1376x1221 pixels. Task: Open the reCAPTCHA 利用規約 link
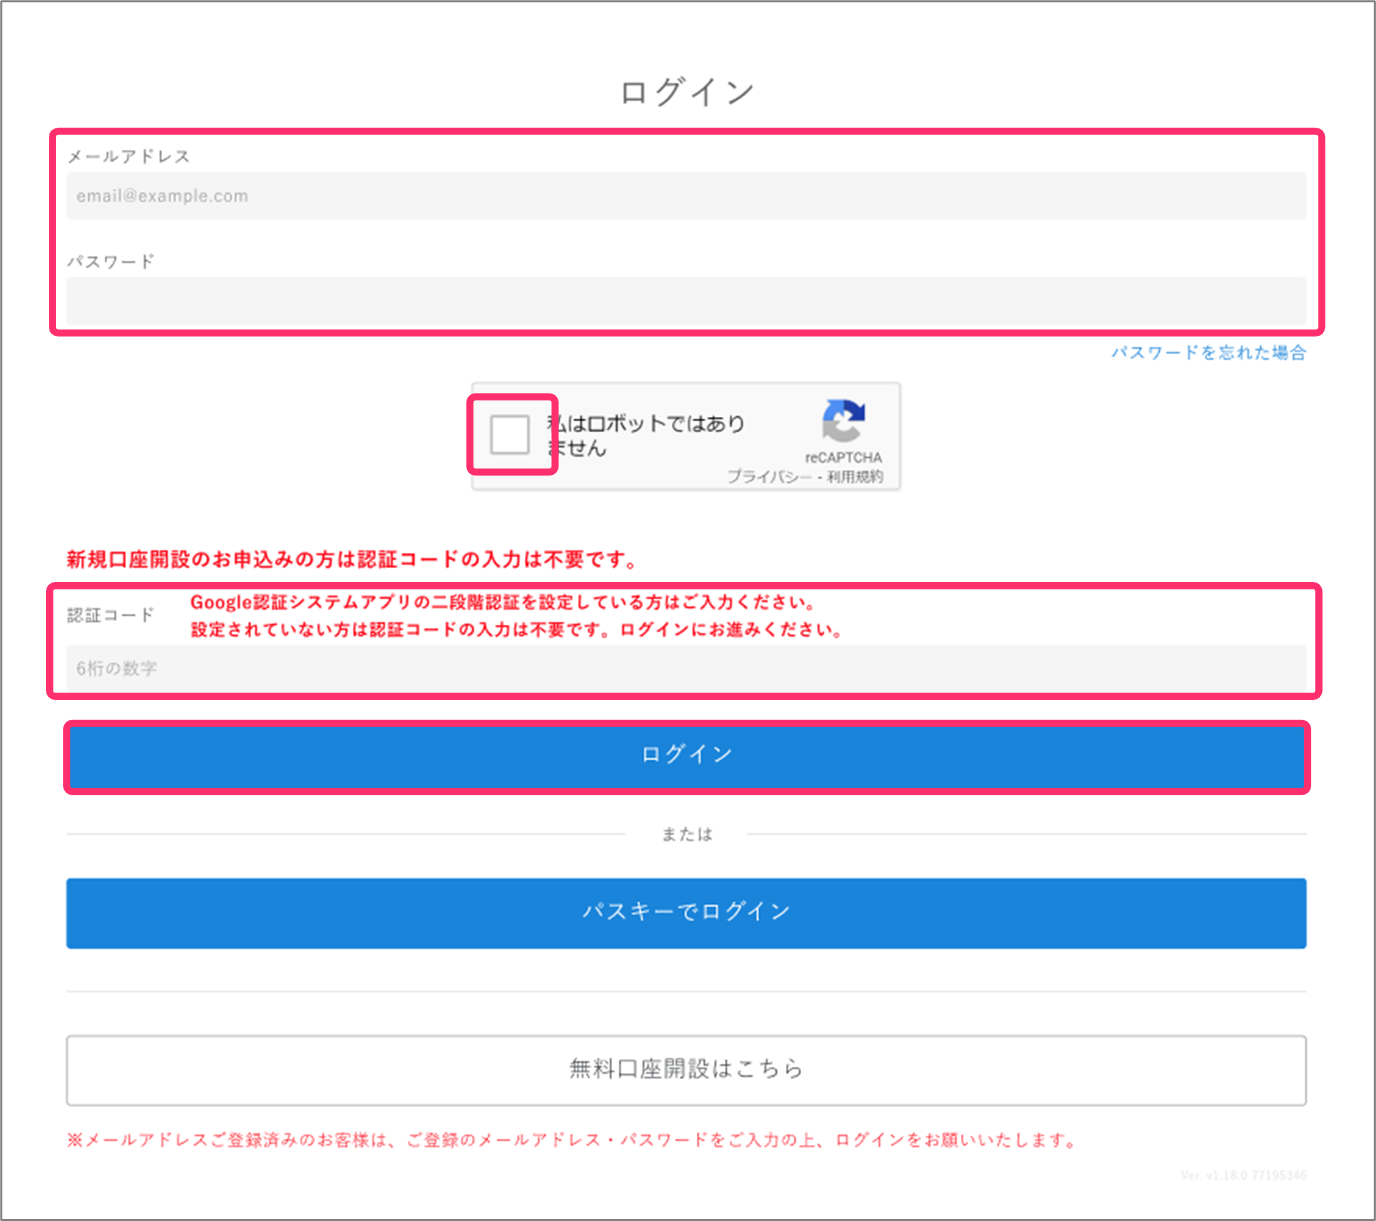point(855,477)
